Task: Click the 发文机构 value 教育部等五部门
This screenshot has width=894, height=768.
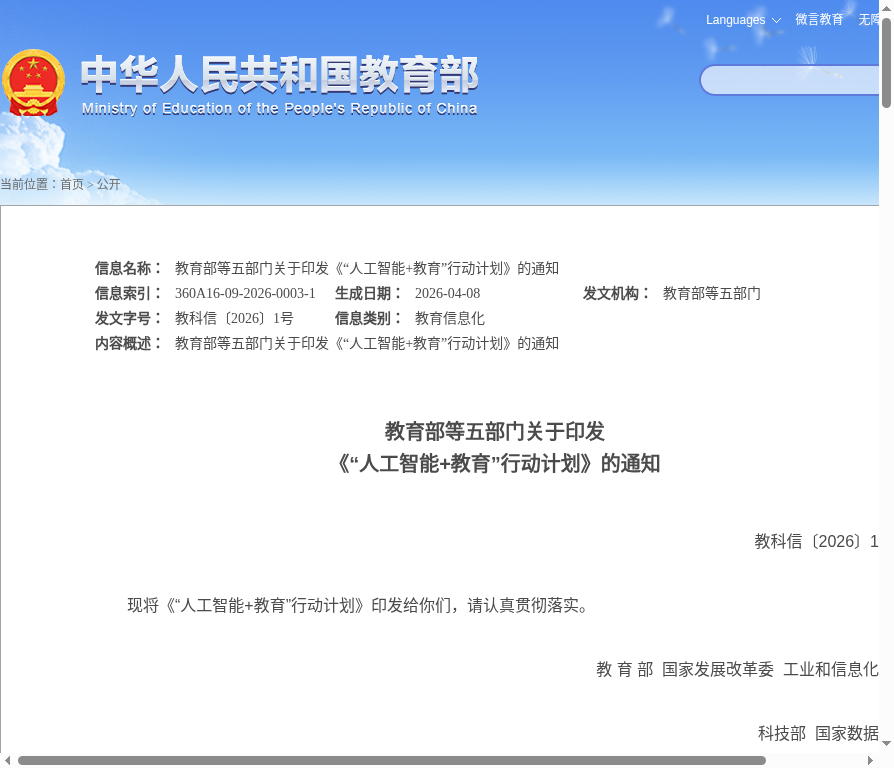Action: [711, 293]
